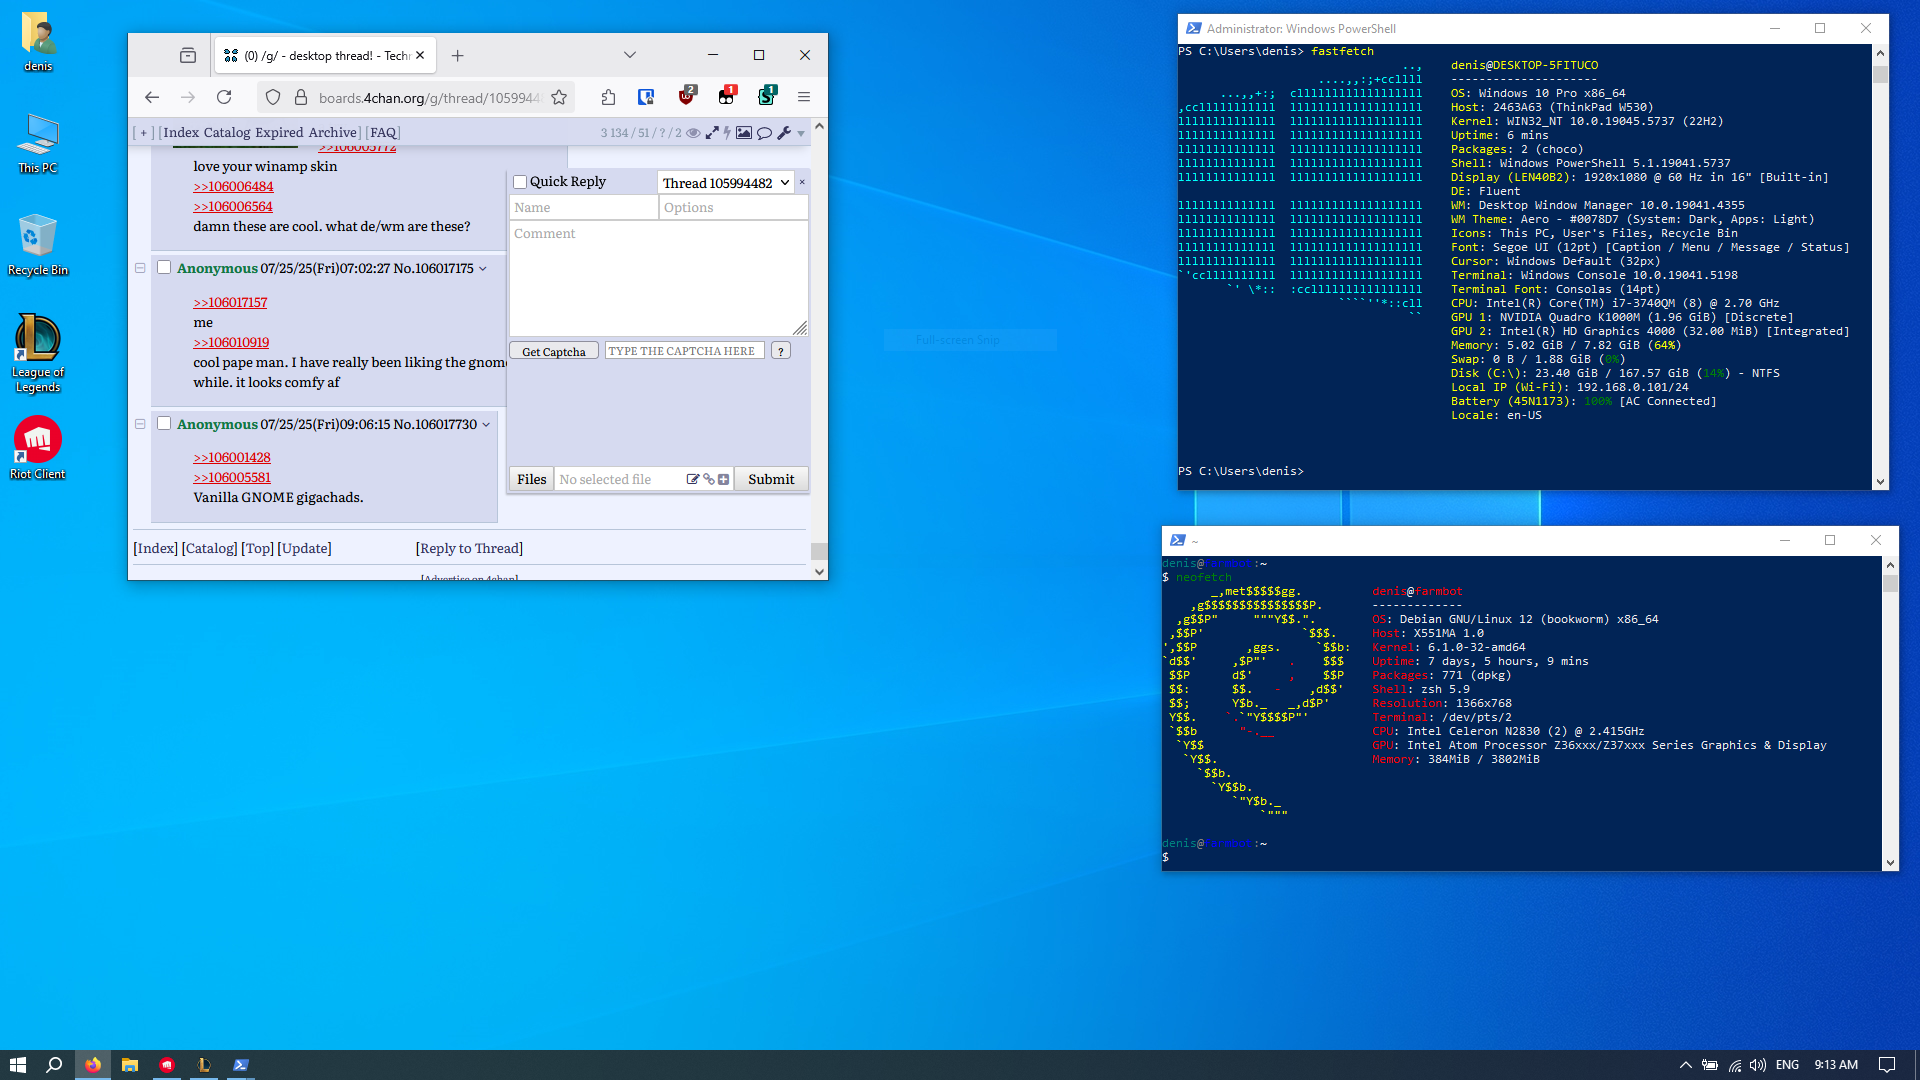Open Catalog in 4chan header navigation
Image resolution: width=1920 pixels, height=1080 pixels.
(x=227, y=132)
